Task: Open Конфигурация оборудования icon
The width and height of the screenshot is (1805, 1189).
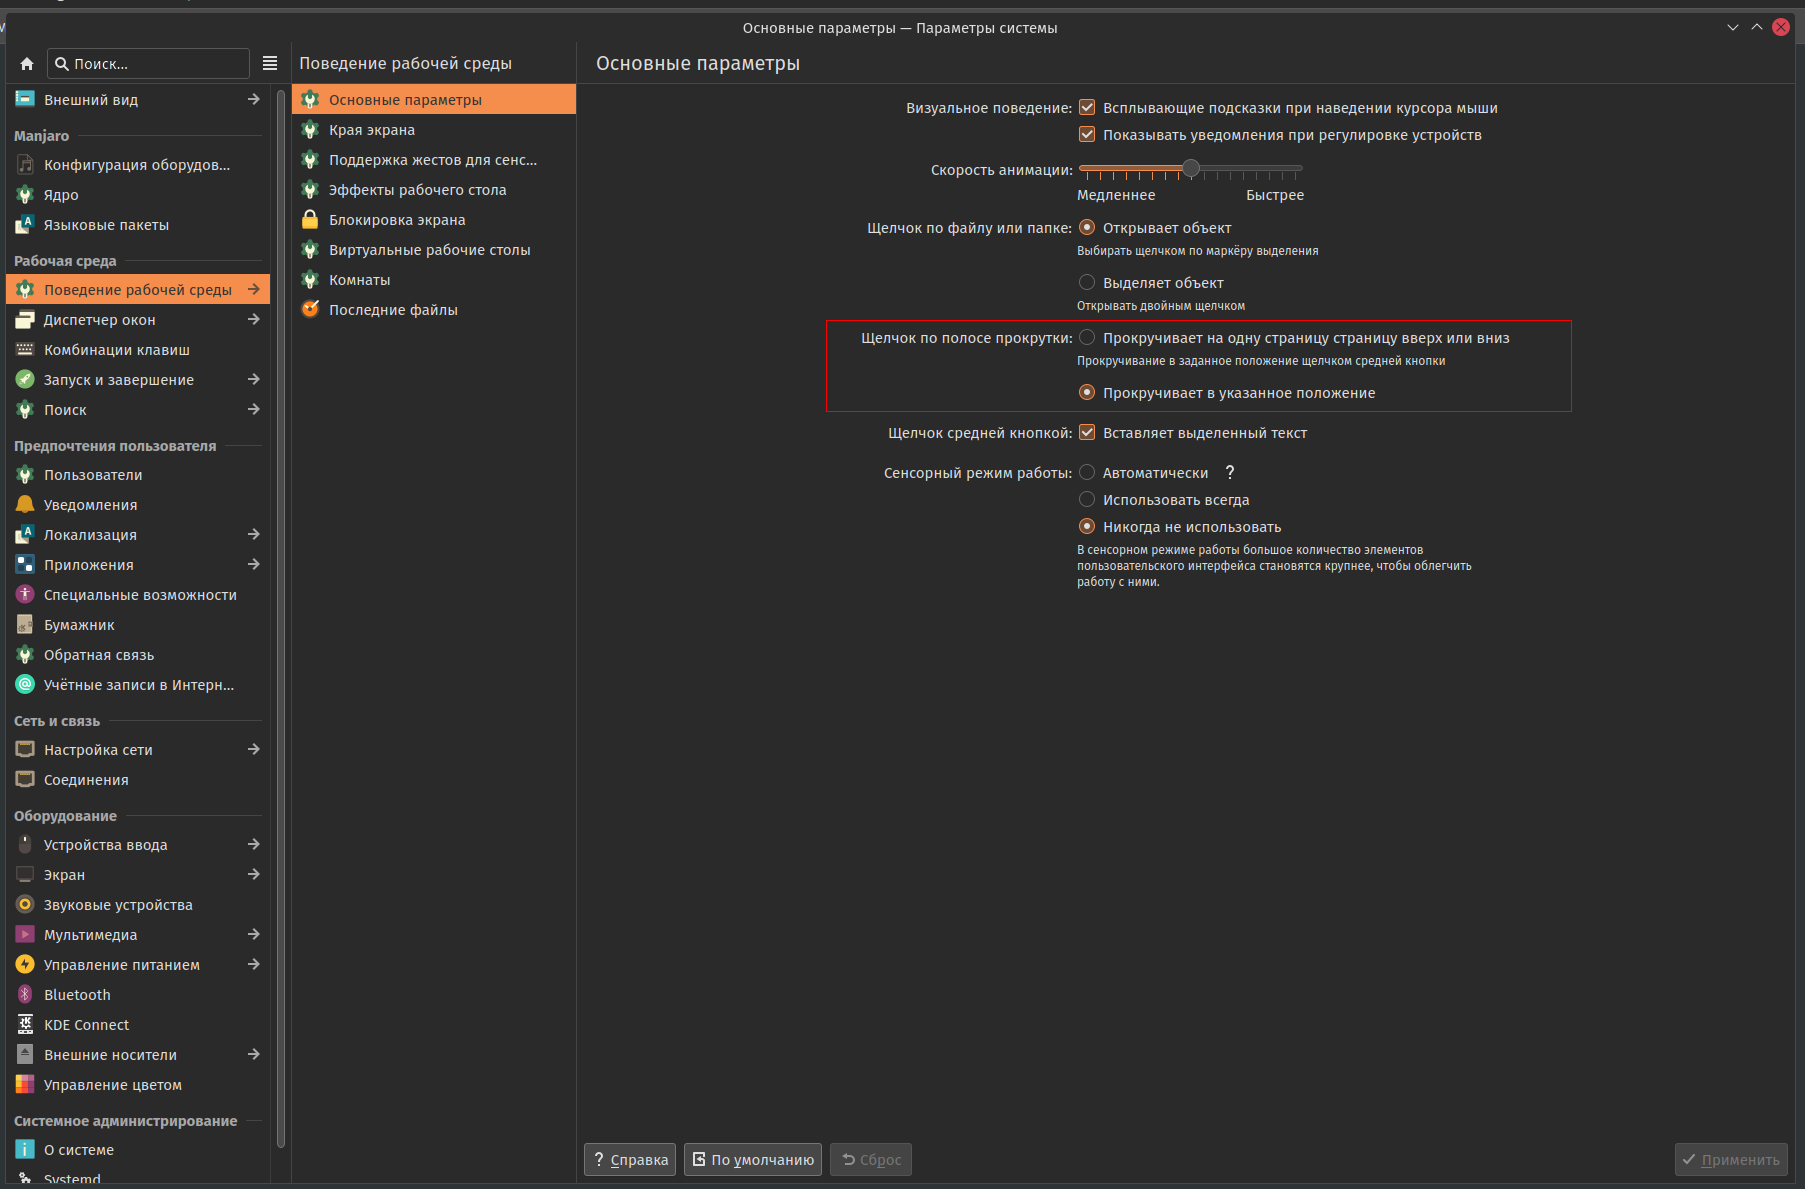Action: coord(25,165)
